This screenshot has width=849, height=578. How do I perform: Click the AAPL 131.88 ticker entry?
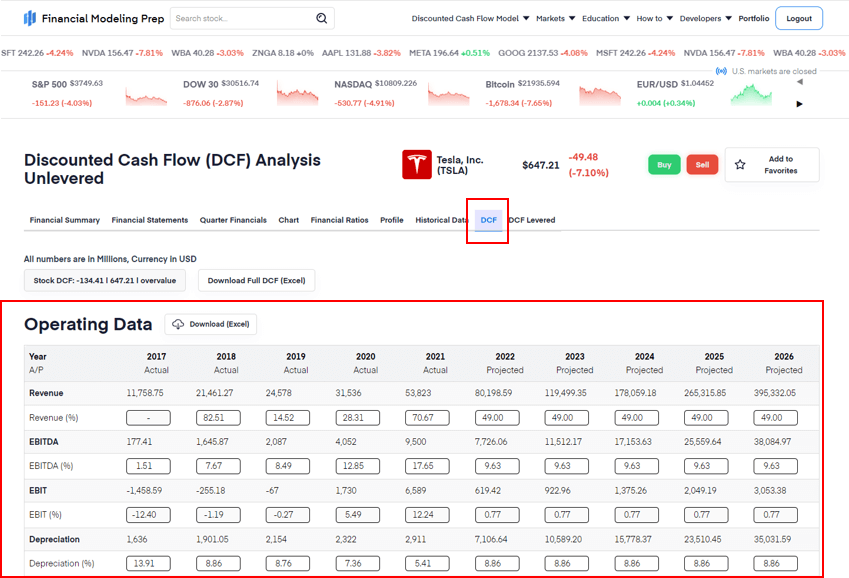[x=361, y=53]
